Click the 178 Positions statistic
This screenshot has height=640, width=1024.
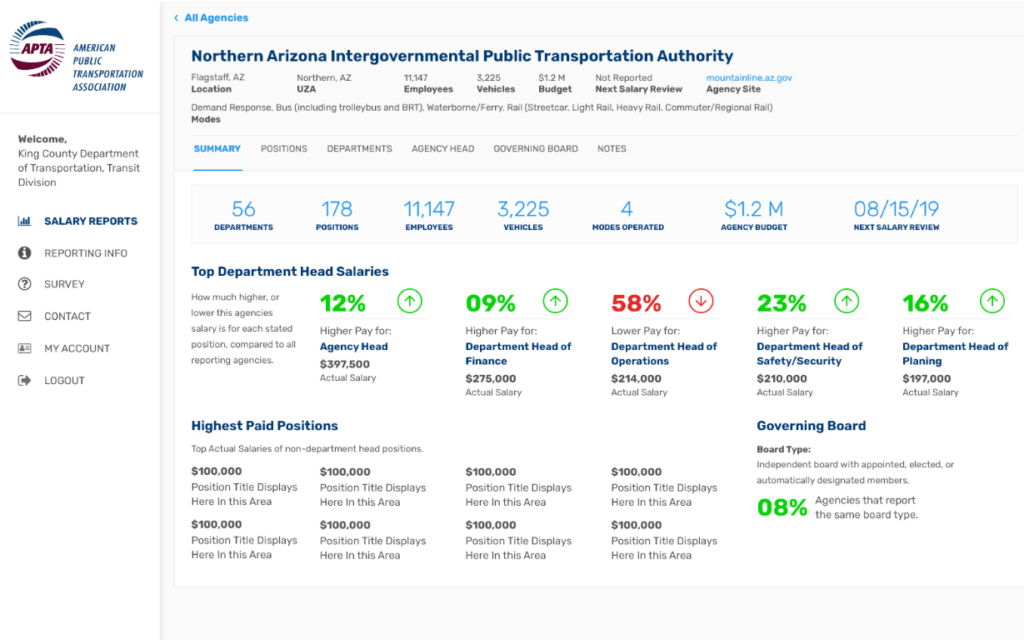337,215
